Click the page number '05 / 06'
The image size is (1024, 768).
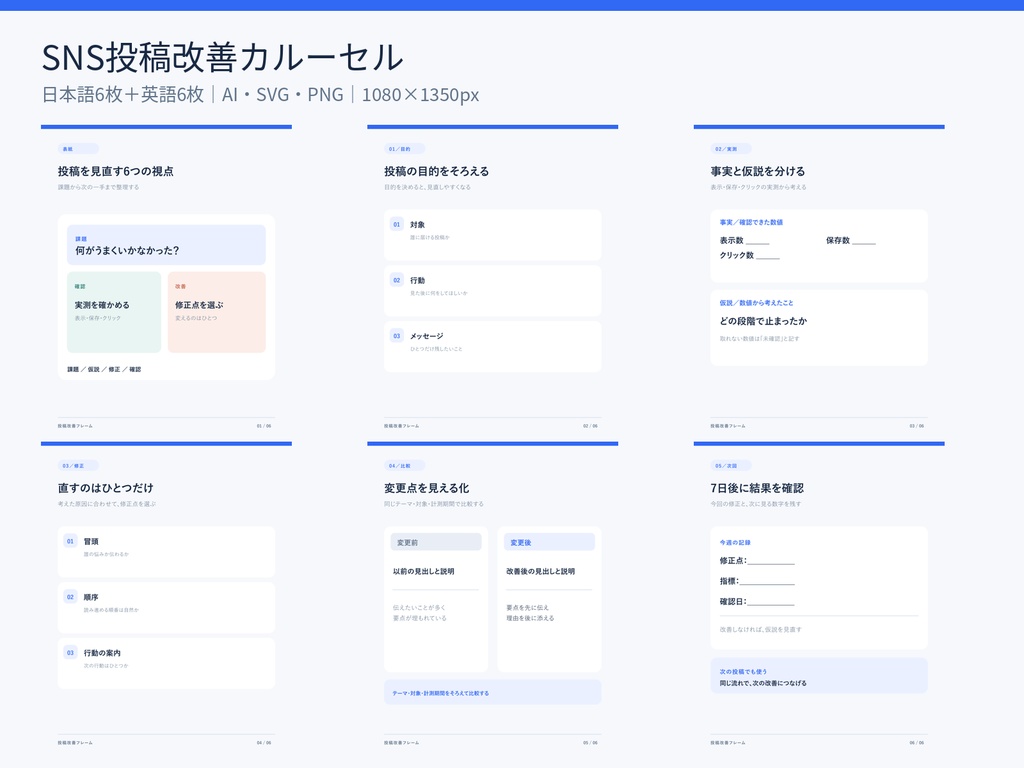(x=590, y=743)
